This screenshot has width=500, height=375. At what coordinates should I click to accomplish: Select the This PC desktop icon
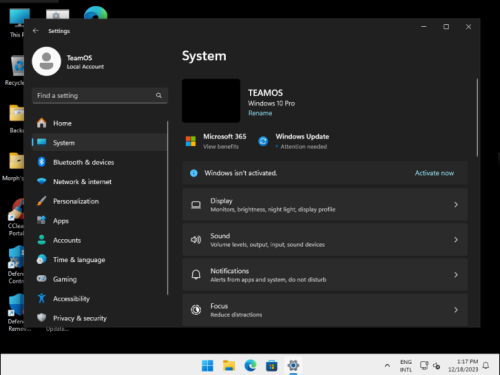click(16, 23)
